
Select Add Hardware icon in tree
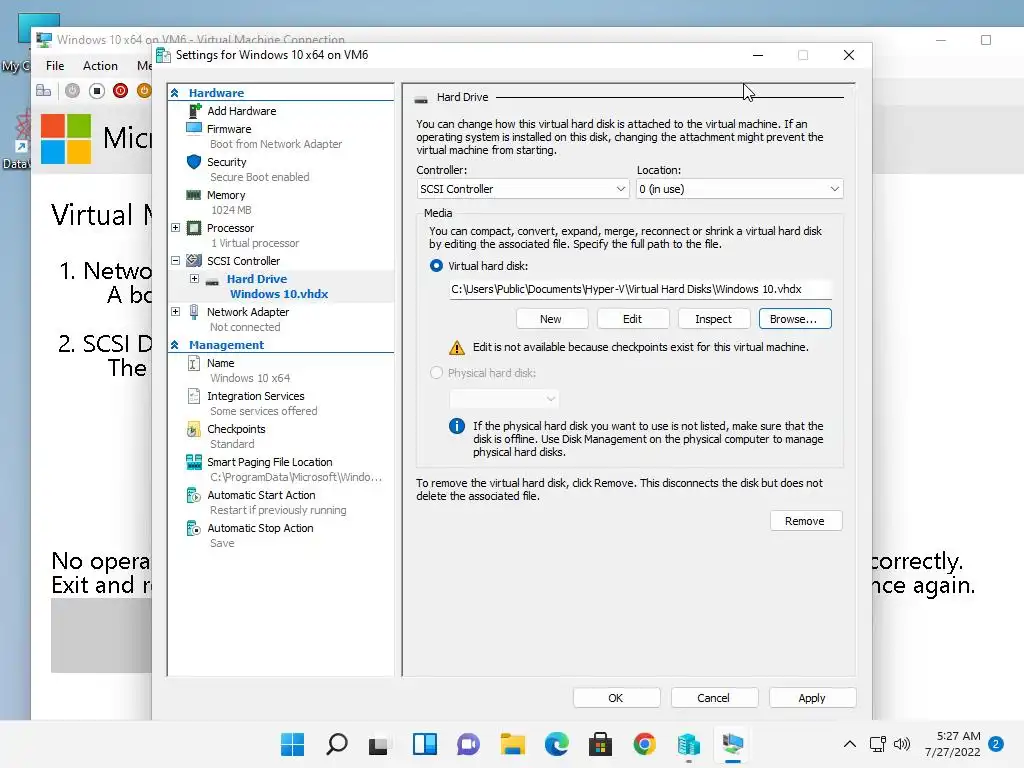point(194,111)
